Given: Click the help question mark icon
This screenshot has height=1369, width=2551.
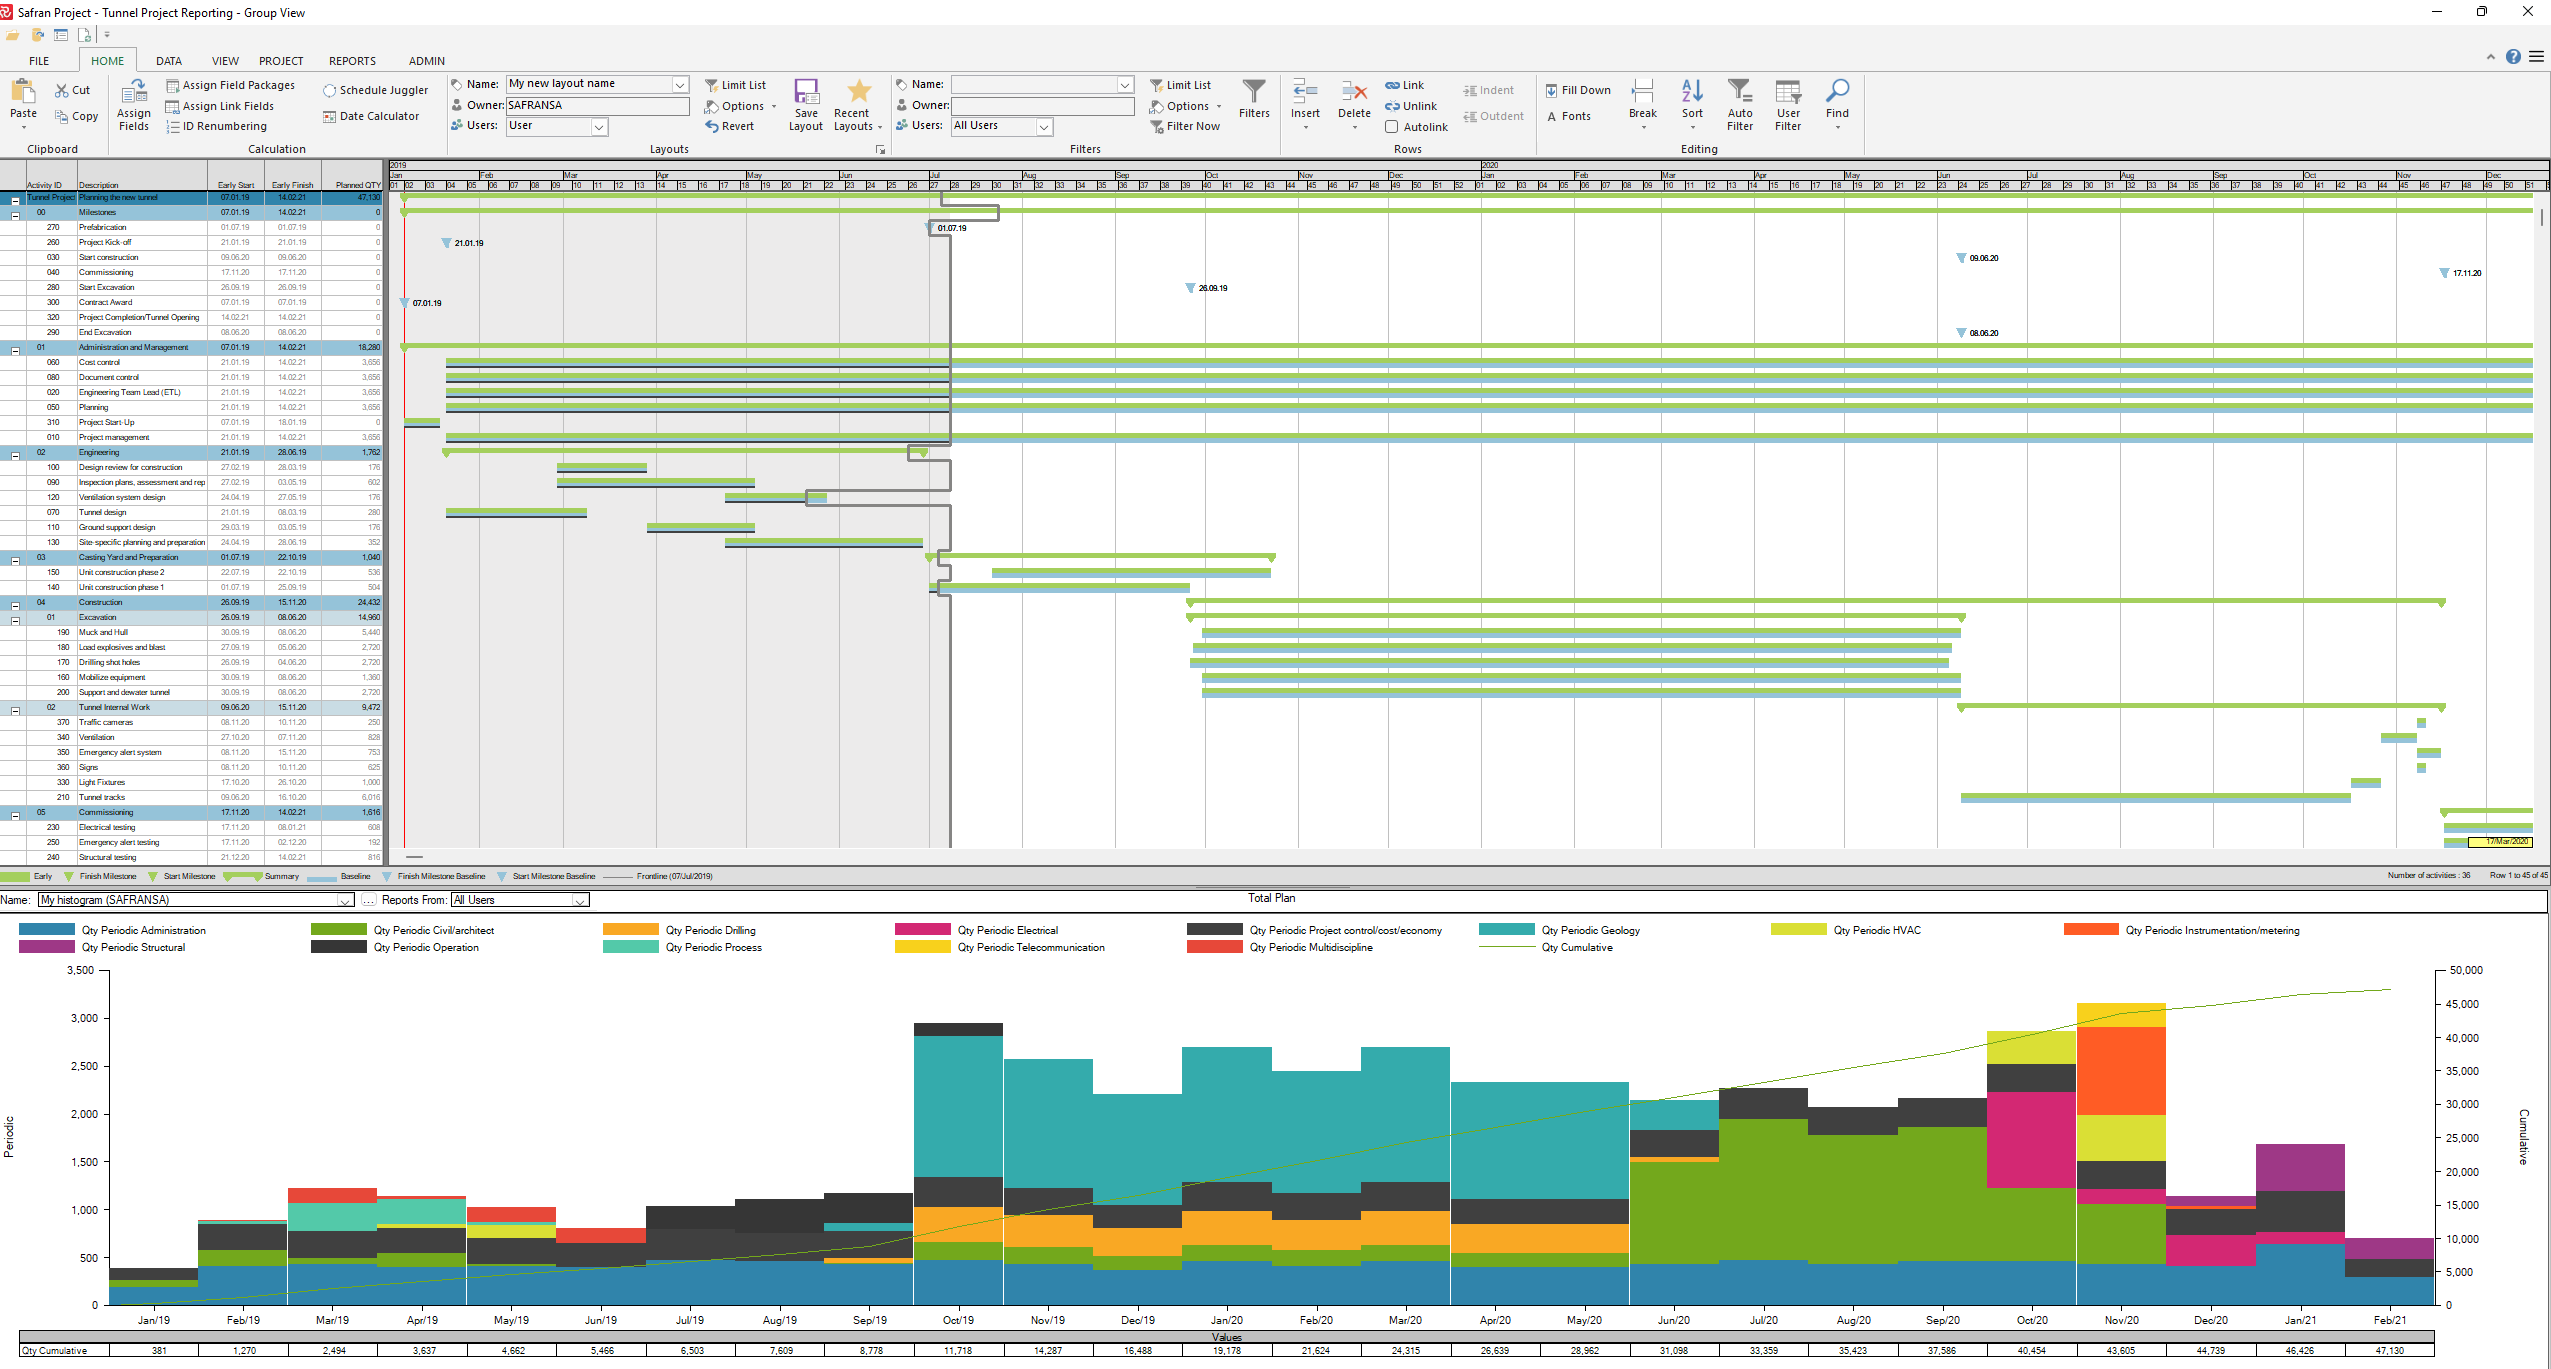Looking at the screenshot, I should pyautogui.click(x=2513, y=56).
